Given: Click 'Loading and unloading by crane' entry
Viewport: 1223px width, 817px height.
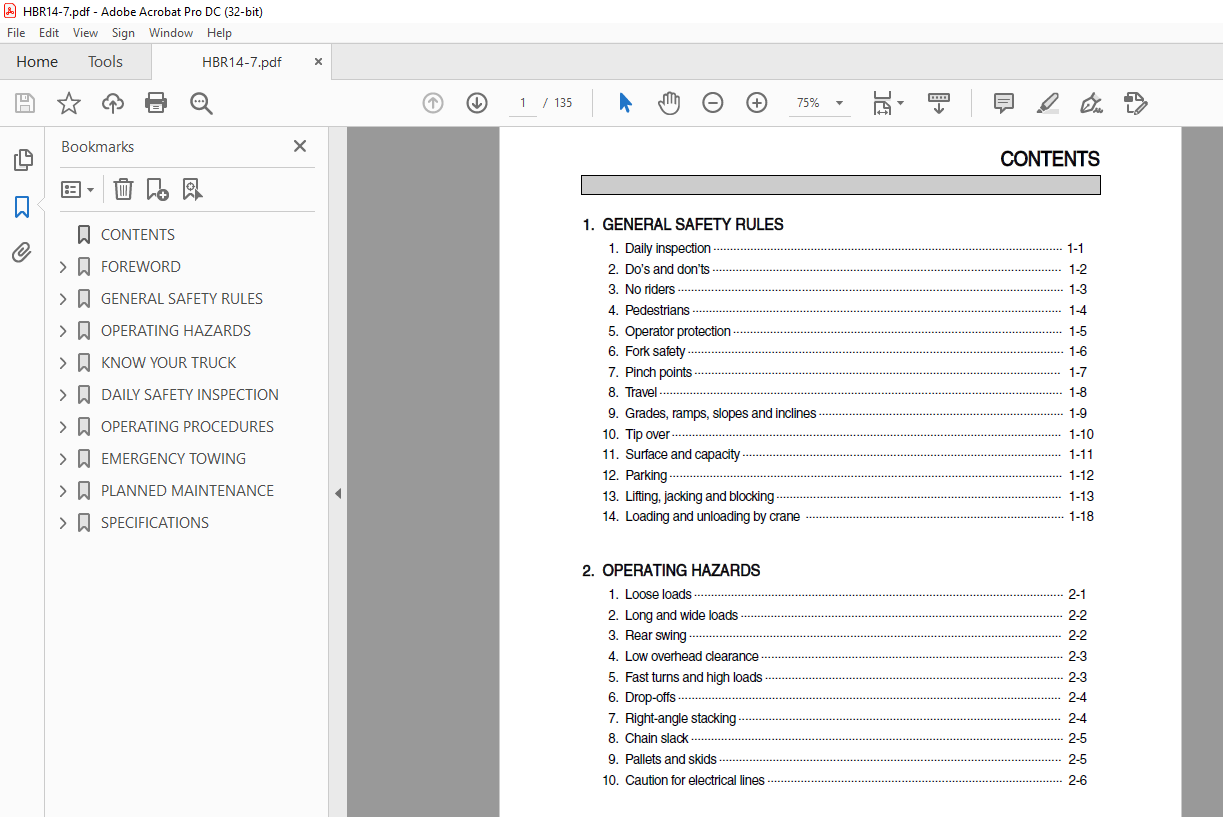Looking at the screenshot, I should click(712, 517).
